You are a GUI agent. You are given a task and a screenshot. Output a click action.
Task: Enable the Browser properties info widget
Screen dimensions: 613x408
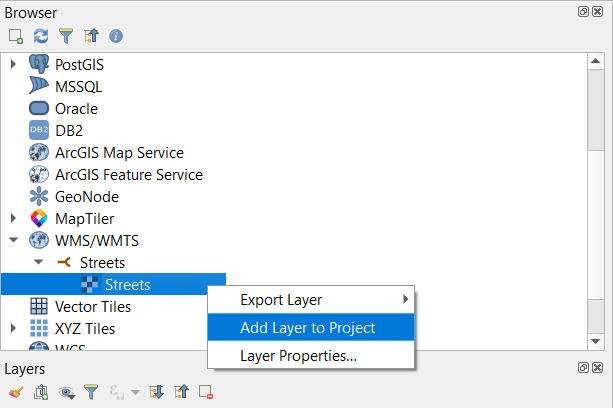pyautogui.click(x=116, y=36)
